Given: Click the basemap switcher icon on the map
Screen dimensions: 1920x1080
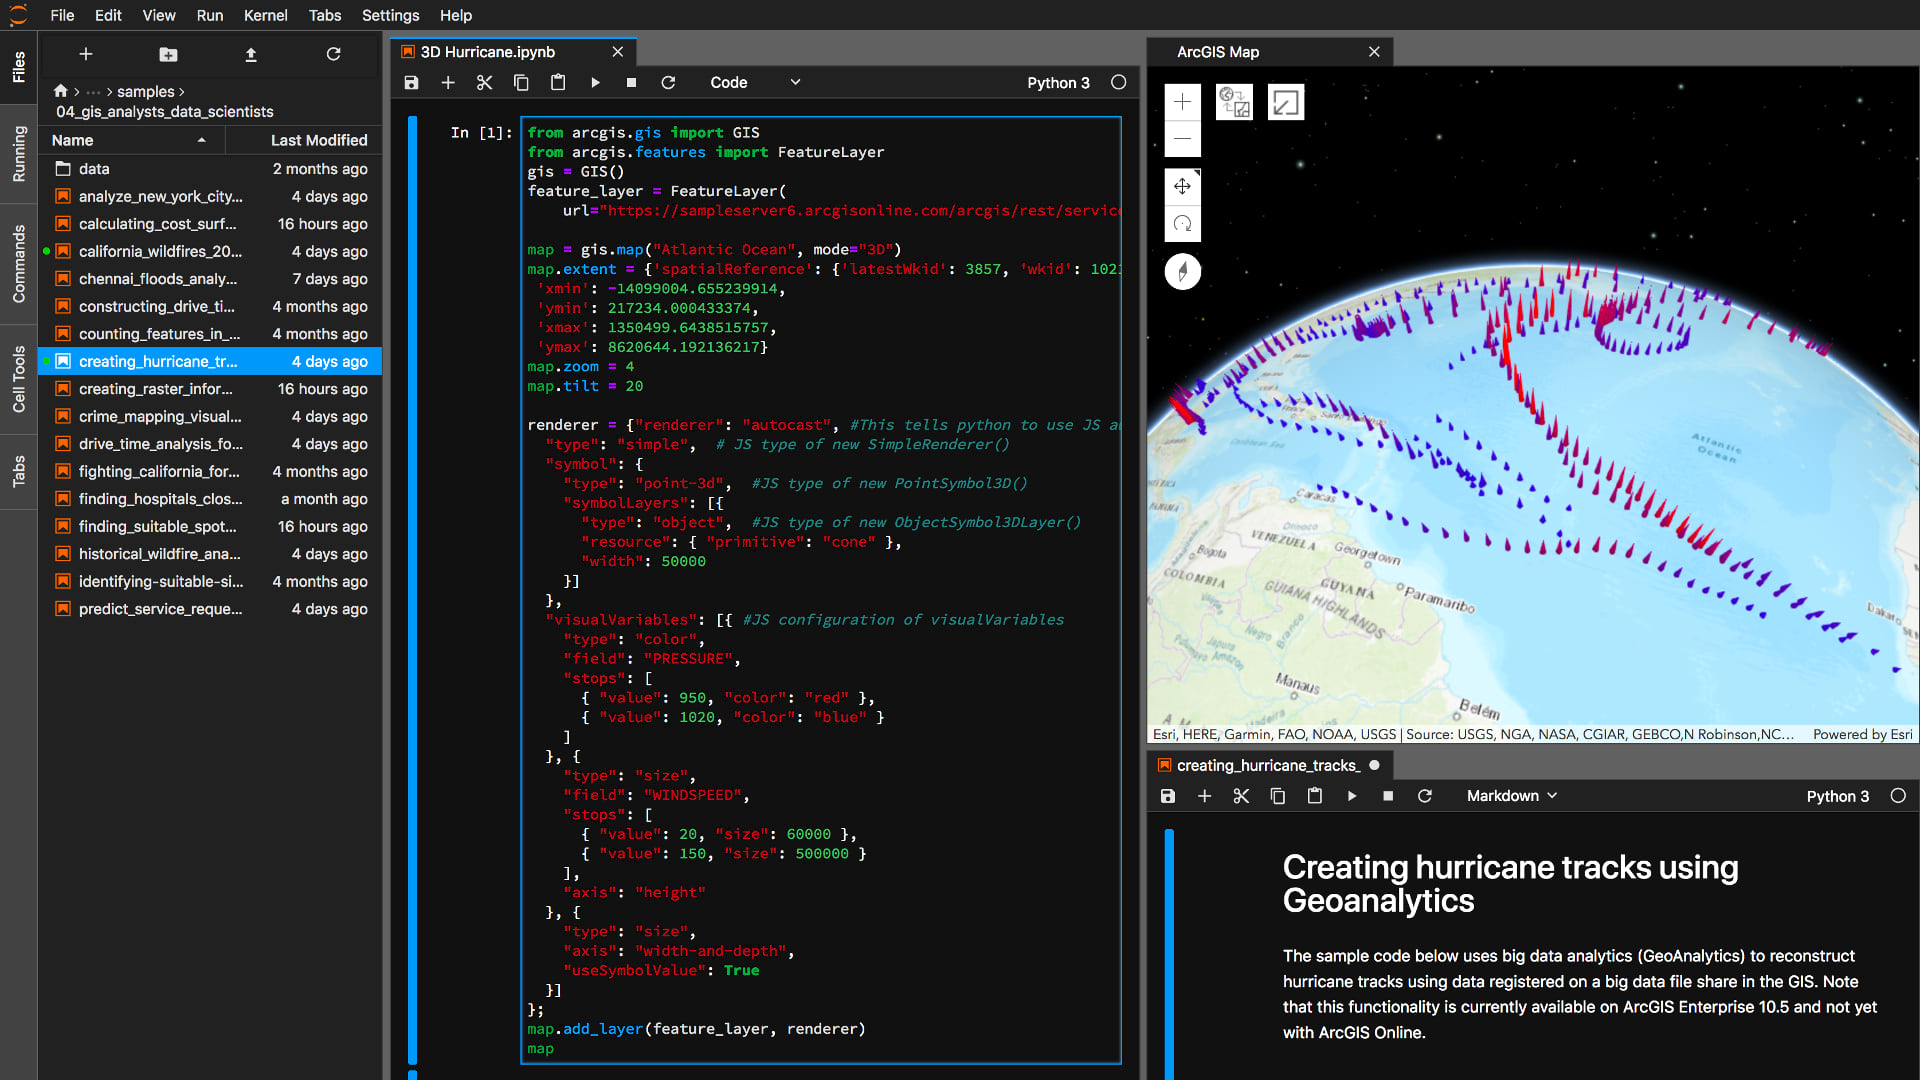Looking at the screenshot, I should (x=1234, y=101).
